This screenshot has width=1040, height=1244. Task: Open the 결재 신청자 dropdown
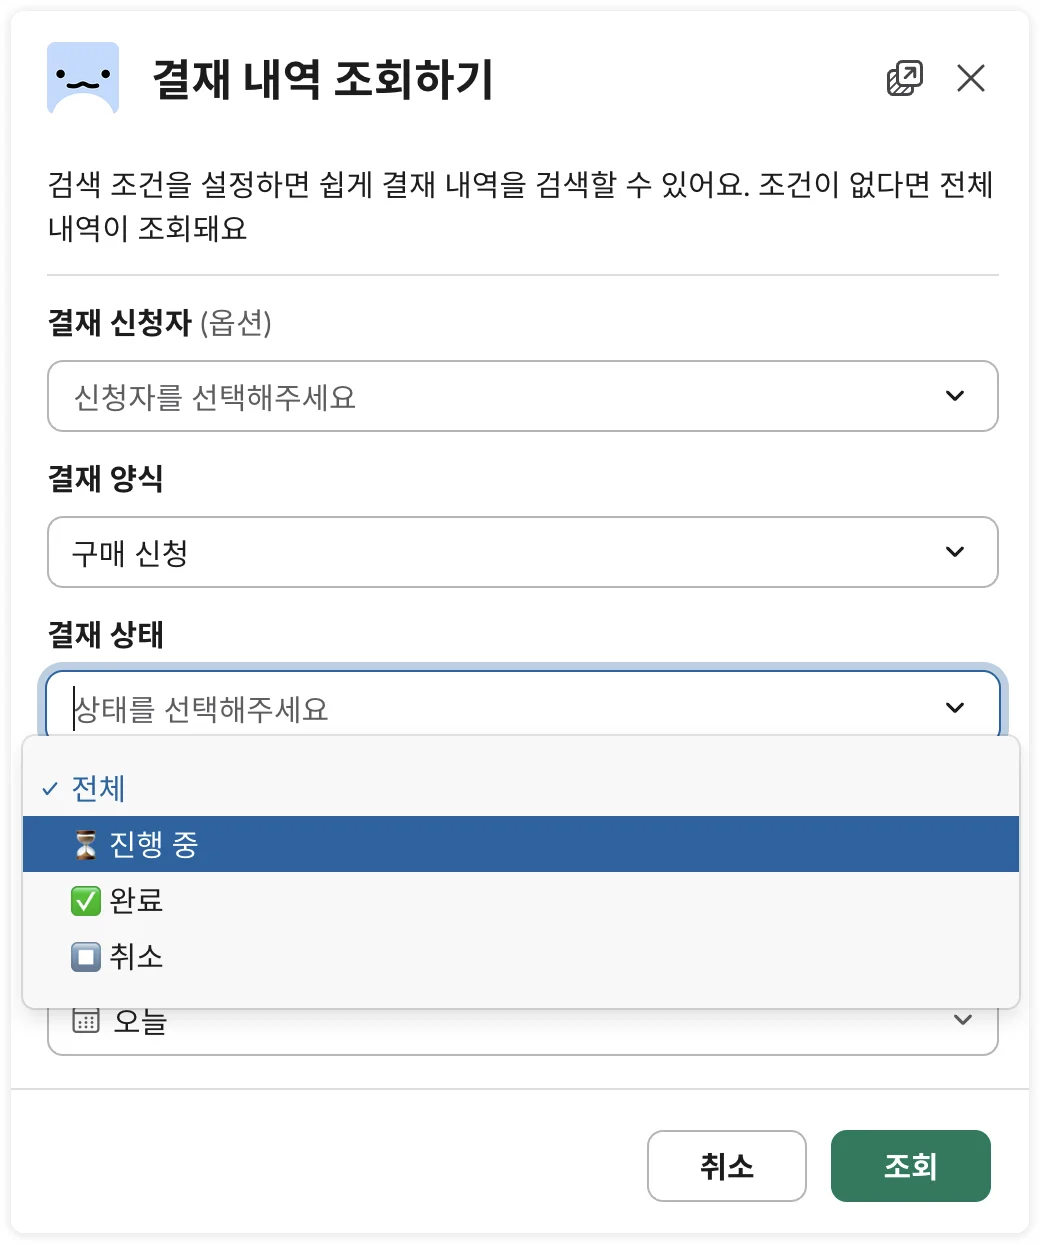click(x=522, y=396)
